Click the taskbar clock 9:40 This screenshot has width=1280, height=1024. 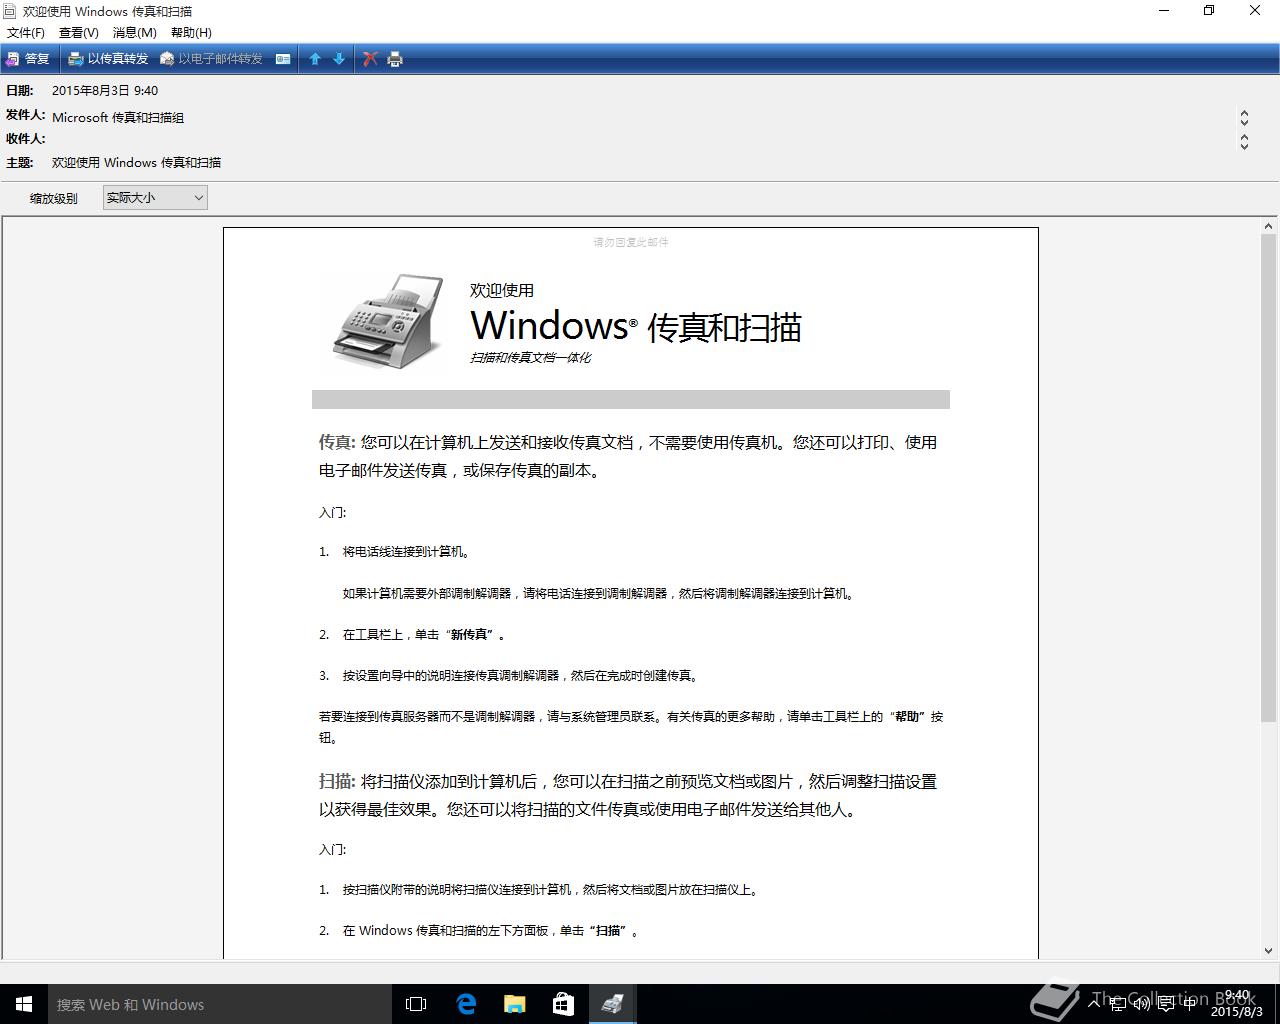[1237, 1003]
